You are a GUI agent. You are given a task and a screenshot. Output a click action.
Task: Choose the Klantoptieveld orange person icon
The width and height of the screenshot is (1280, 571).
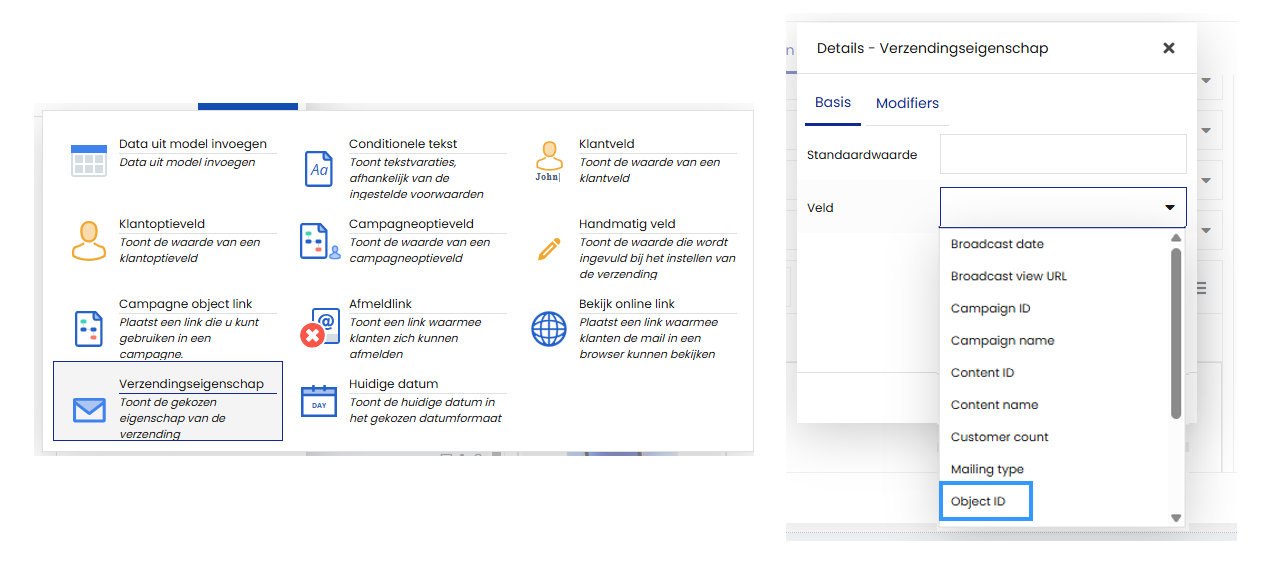[88, 241]
